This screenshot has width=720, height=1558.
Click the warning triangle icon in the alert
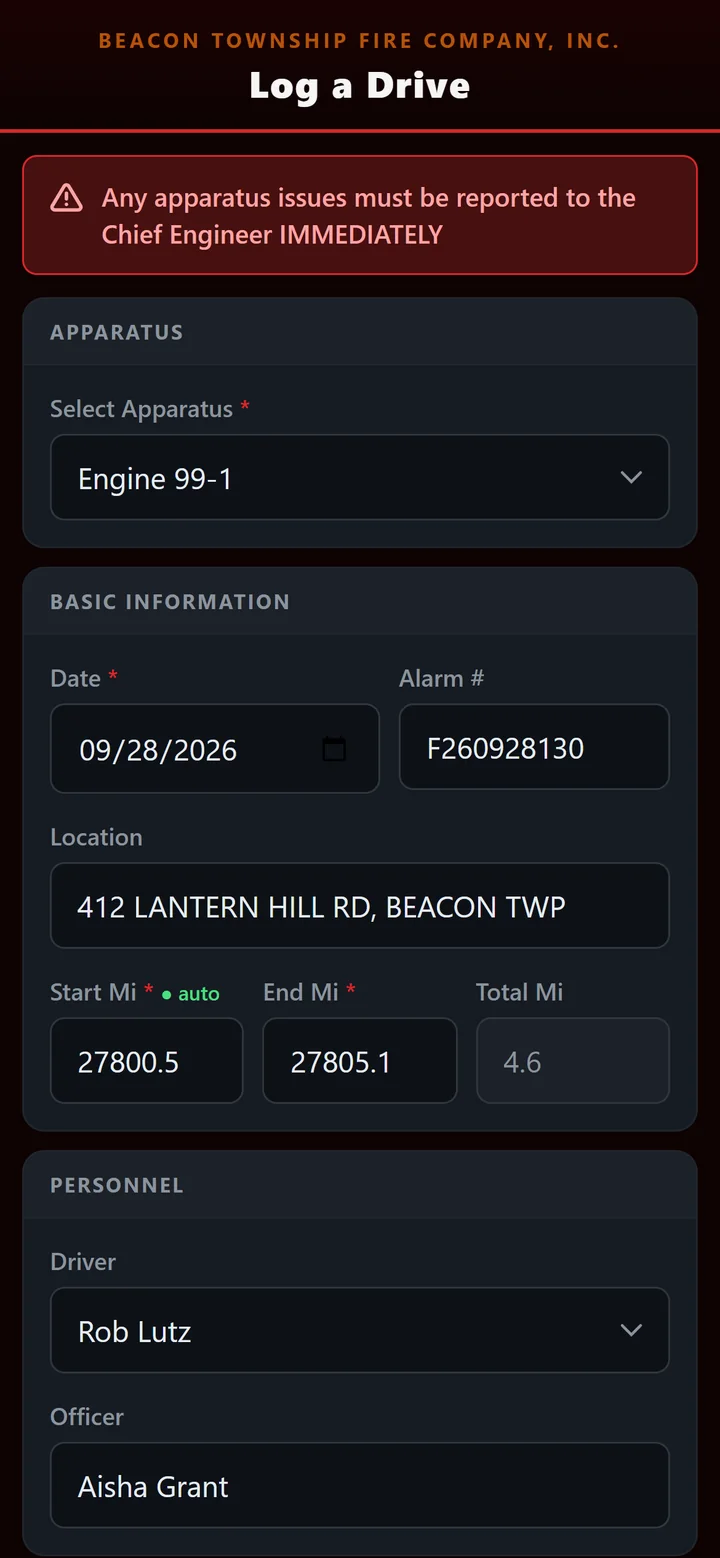pyautogui.click(x=66, y=198)
